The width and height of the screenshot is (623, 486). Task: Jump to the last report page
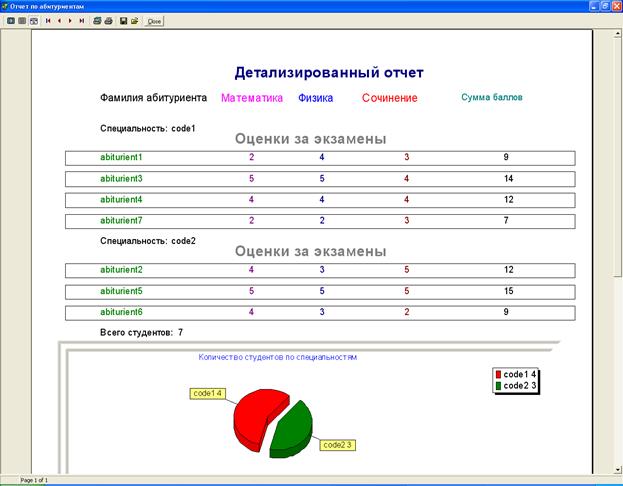81,20
